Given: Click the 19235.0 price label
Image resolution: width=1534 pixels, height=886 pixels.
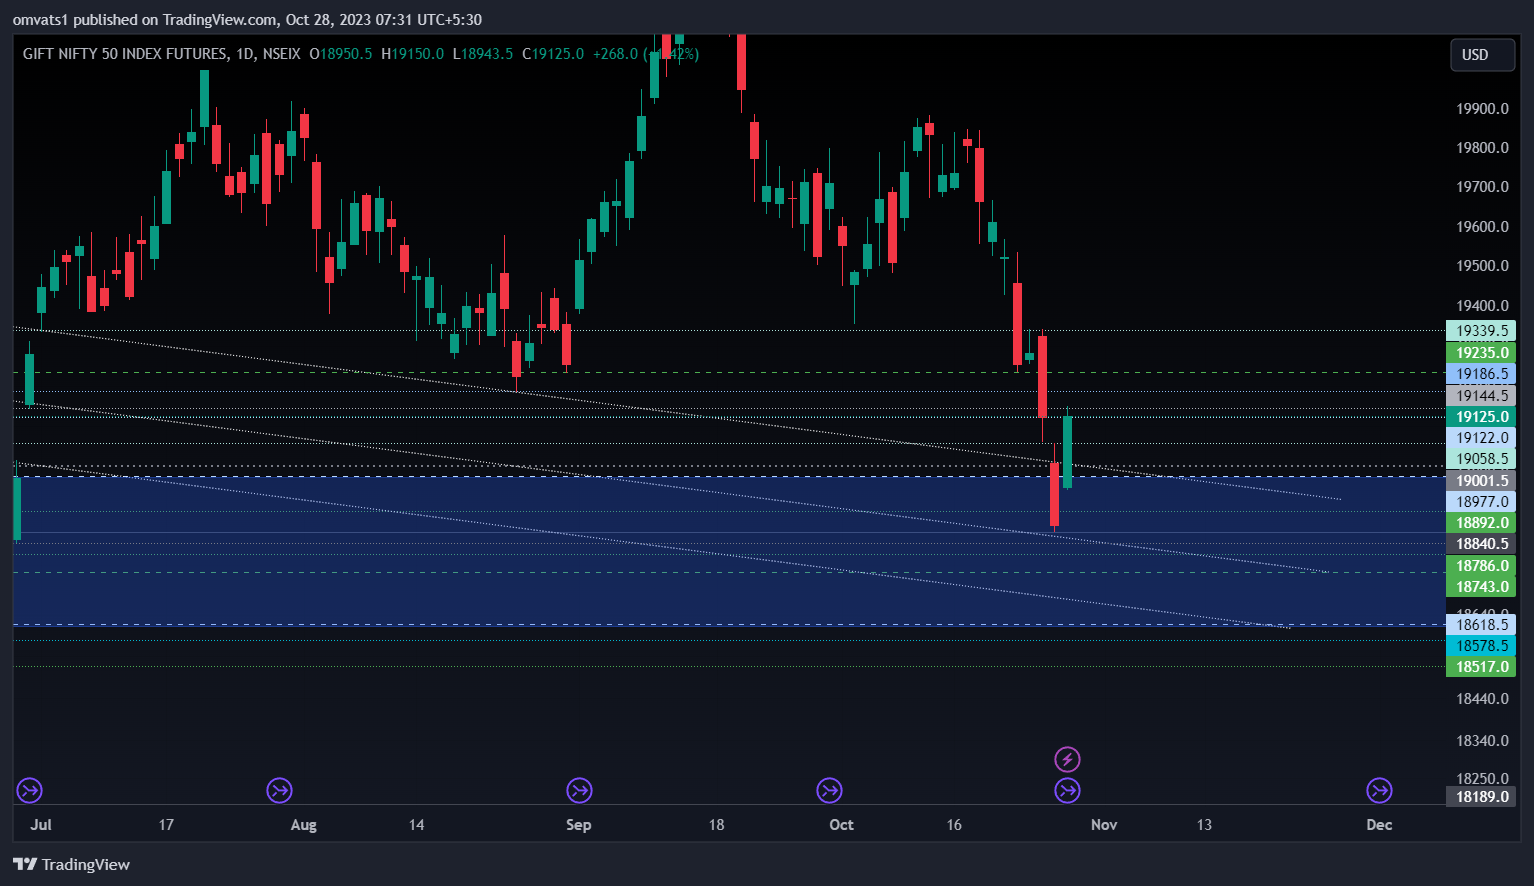Looking at the screenshot, I should [1481, 352].
